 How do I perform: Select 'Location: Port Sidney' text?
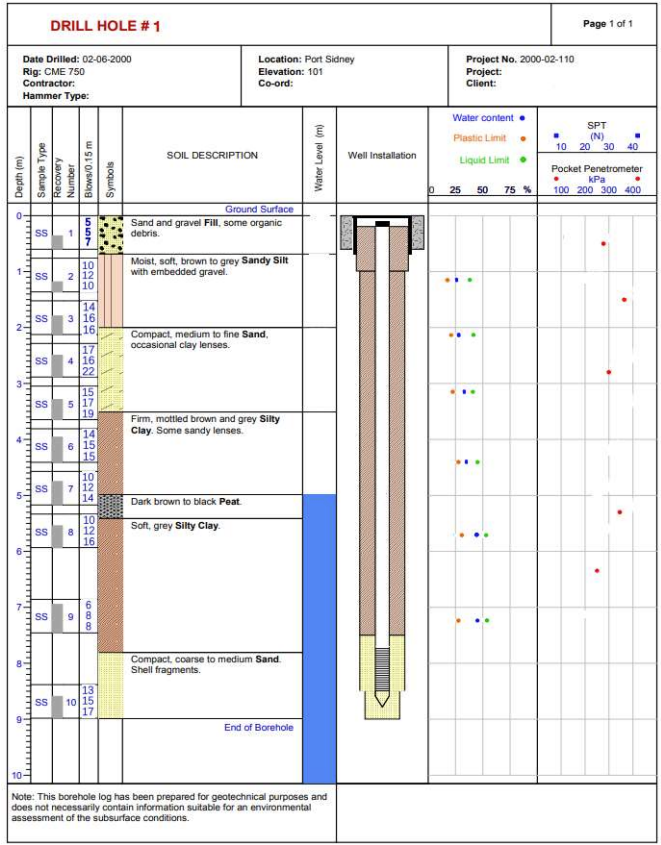pos(307,59)
